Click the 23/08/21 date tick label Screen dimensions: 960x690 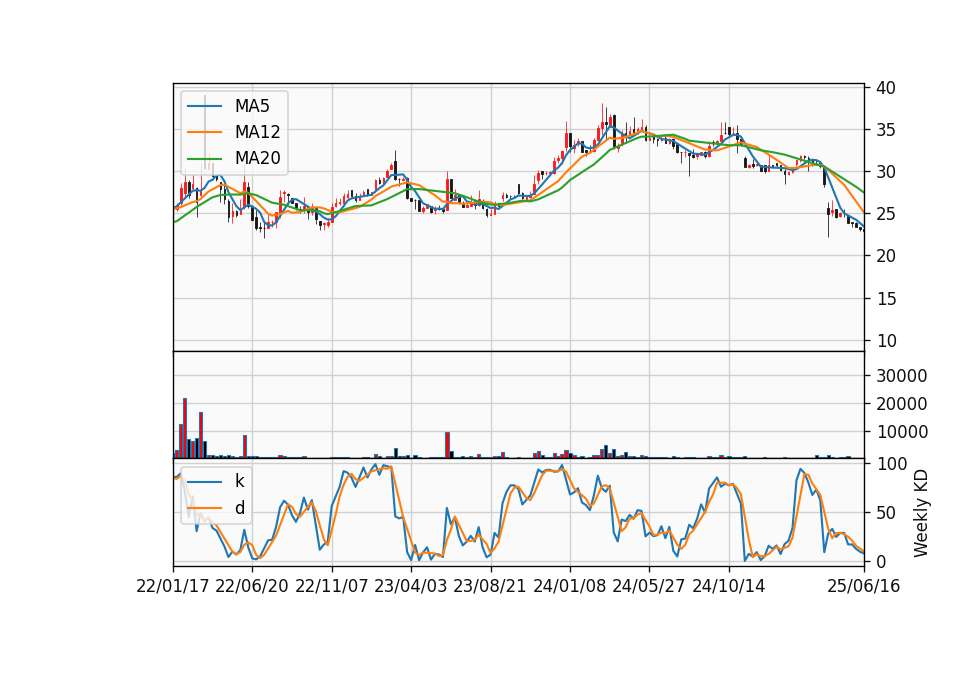pos(490,586)
